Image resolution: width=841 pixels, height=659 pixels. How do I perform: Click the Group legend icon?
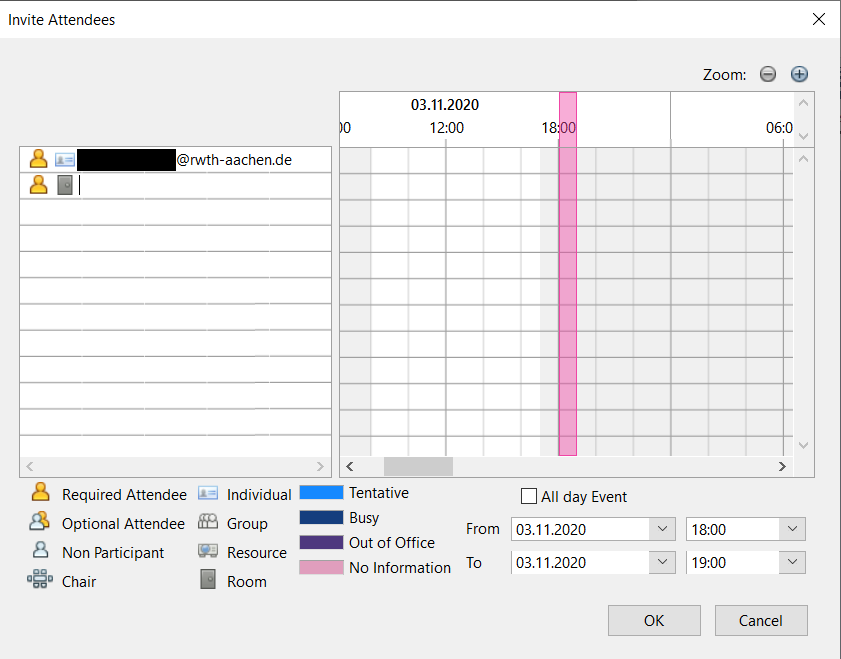pos(208,522)
